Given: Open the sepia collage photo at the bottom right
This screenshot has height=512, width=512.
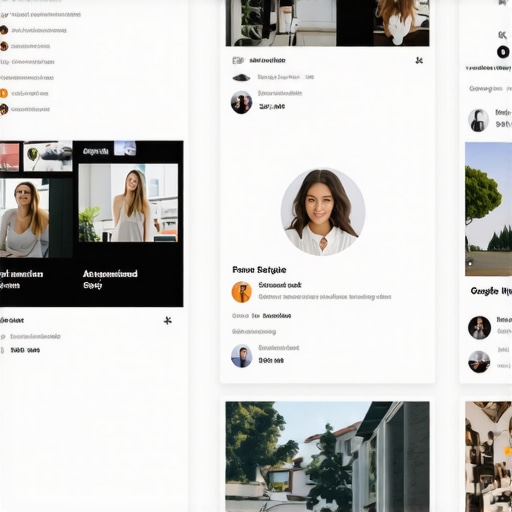Looking at the screenshot, I should pyautogui.click(x=488, y=457).
